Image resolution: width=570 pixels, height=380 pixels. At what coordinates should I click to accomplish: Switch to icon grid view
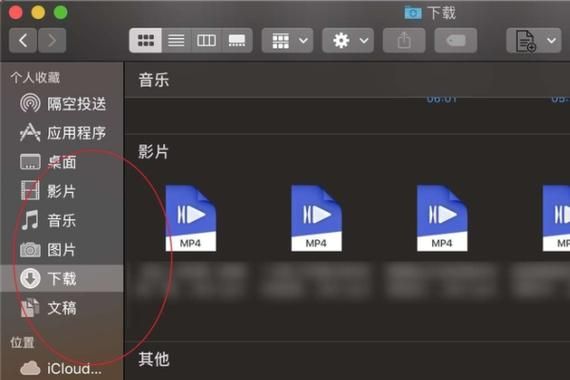[x=145, y=40]
